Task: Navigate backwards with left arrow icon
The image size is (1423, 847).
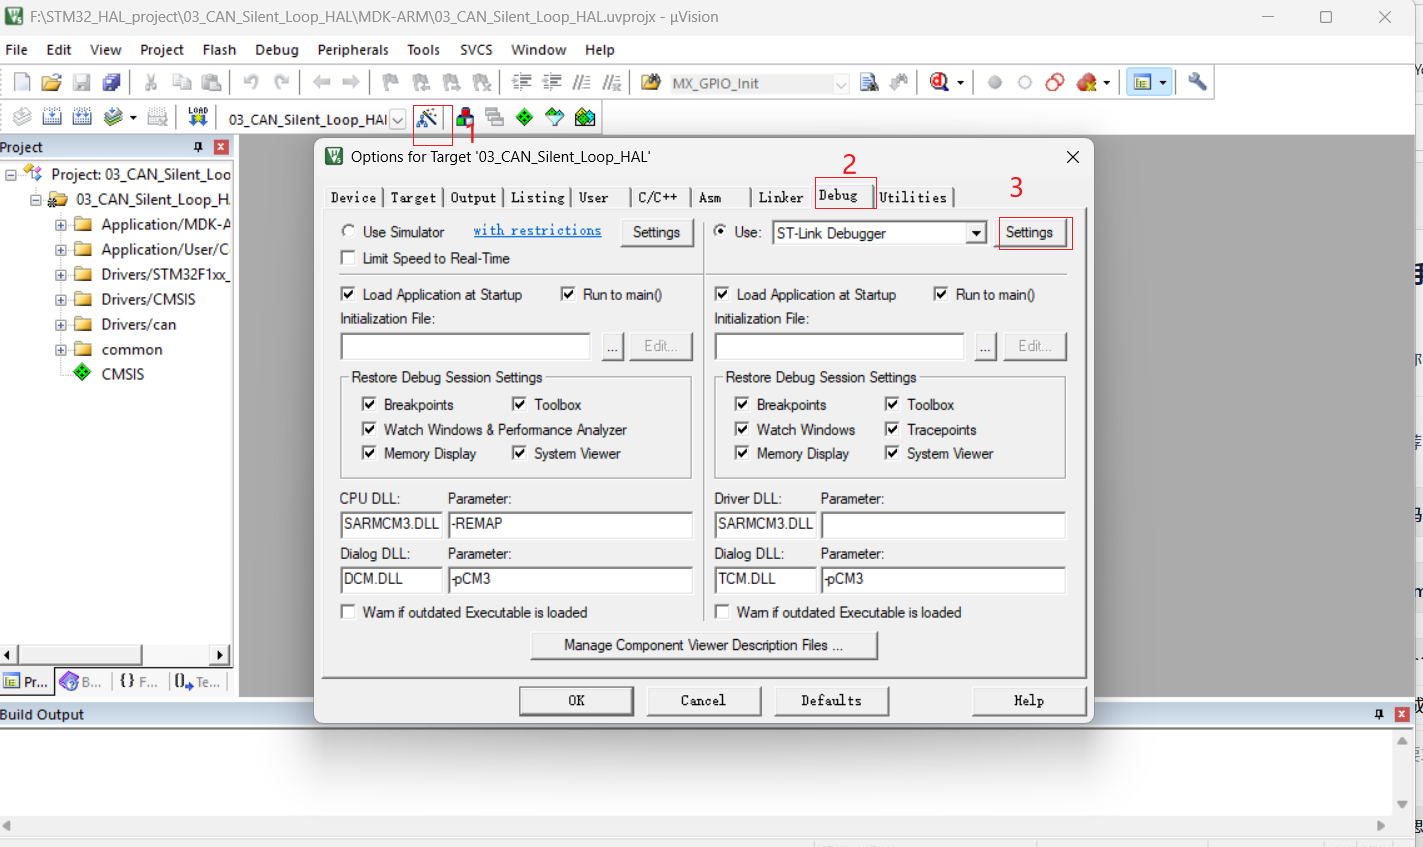Action: pyautogui.click(x=321, y=83)
